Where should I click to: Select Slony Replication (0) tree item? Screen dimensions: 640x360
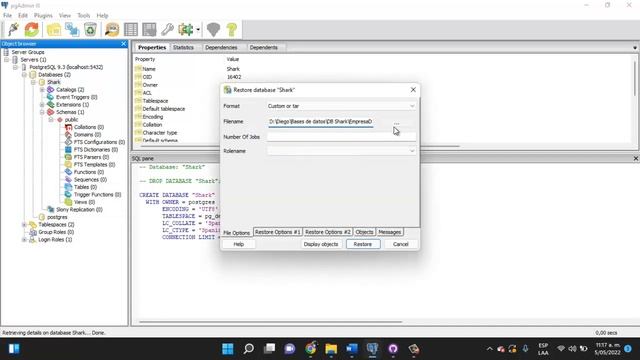point(79,209)
